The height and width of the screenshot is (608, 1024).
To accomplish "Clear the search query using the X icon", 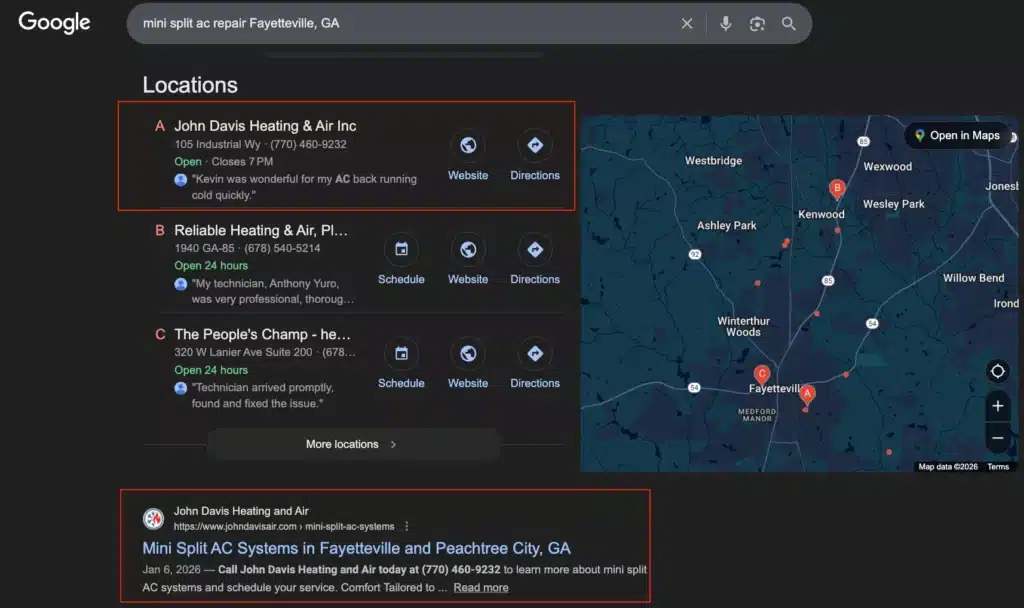I will (x=687, y=24).
